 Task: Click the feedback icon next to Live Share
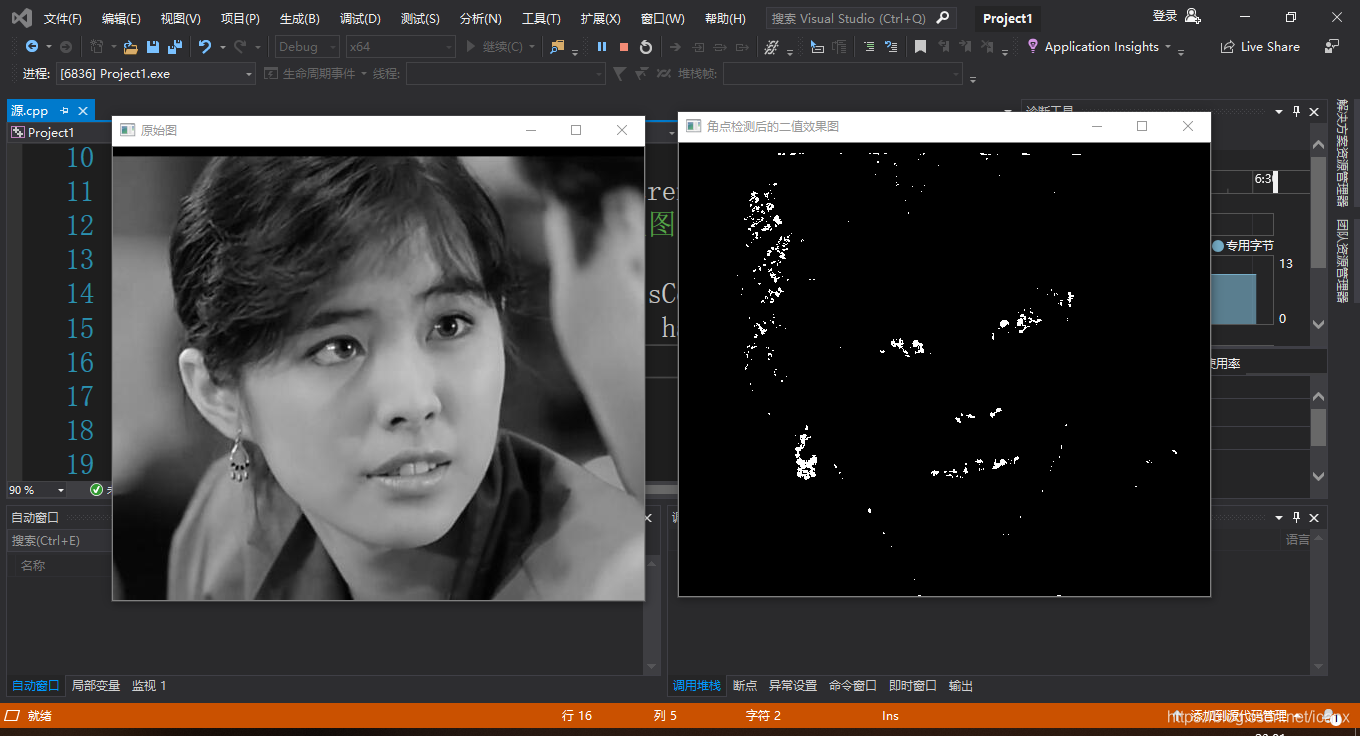[x=1331, y=46]
